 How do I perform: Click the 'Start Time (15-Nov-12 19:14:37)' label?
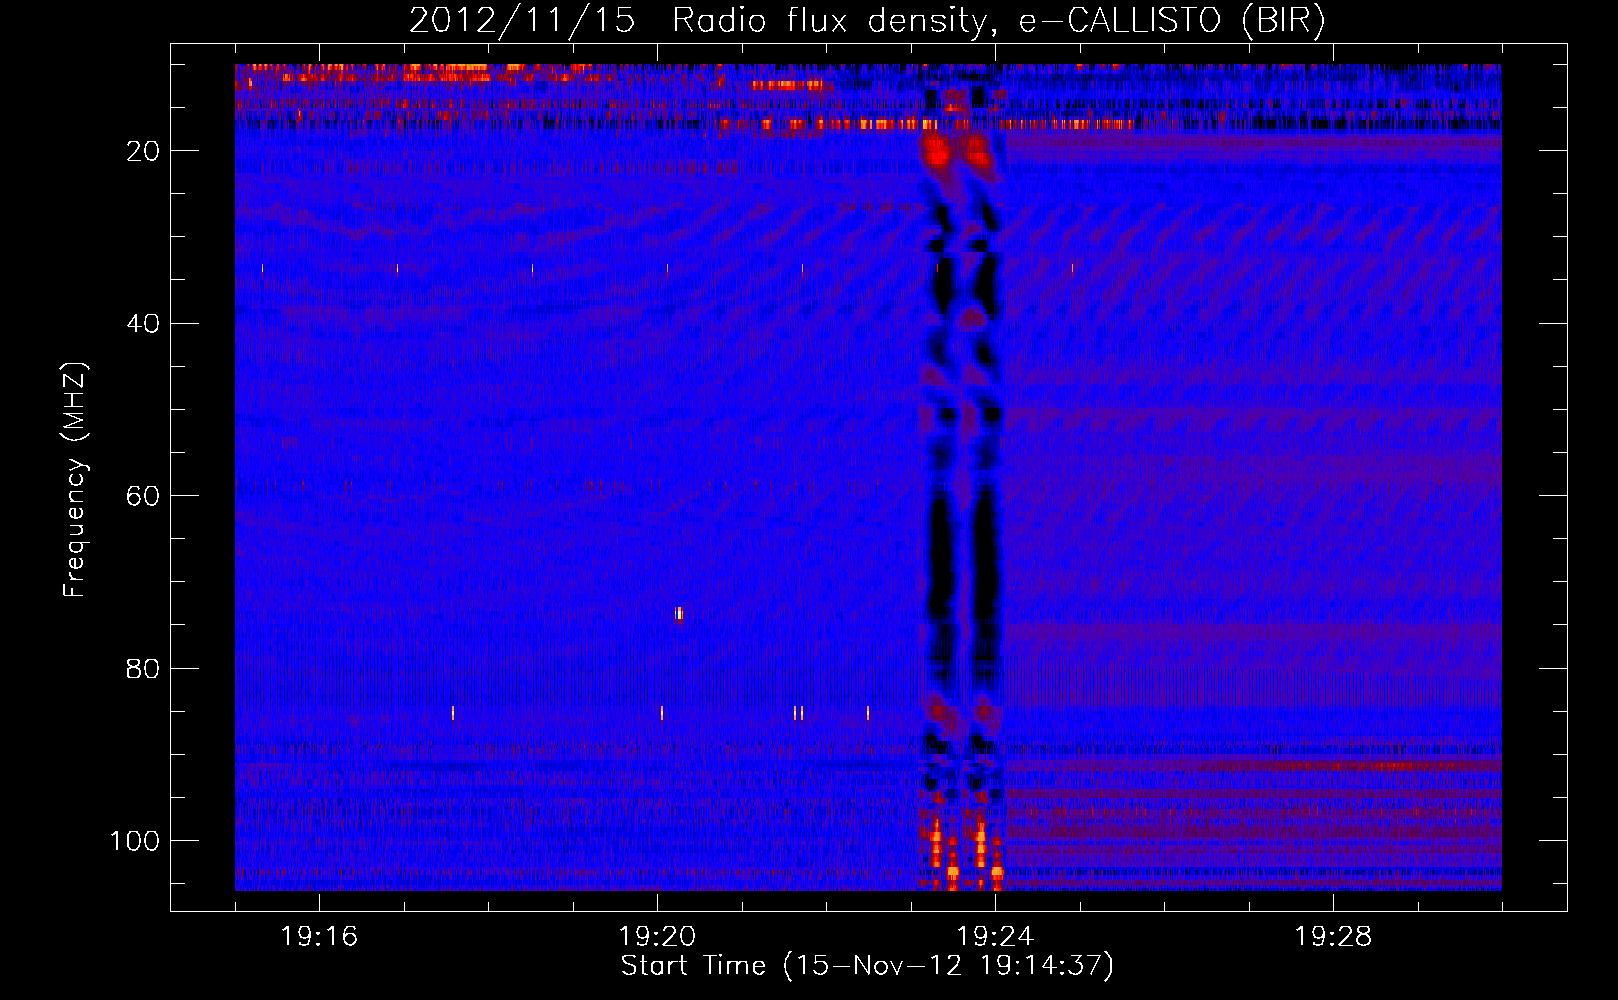point(867,966)
